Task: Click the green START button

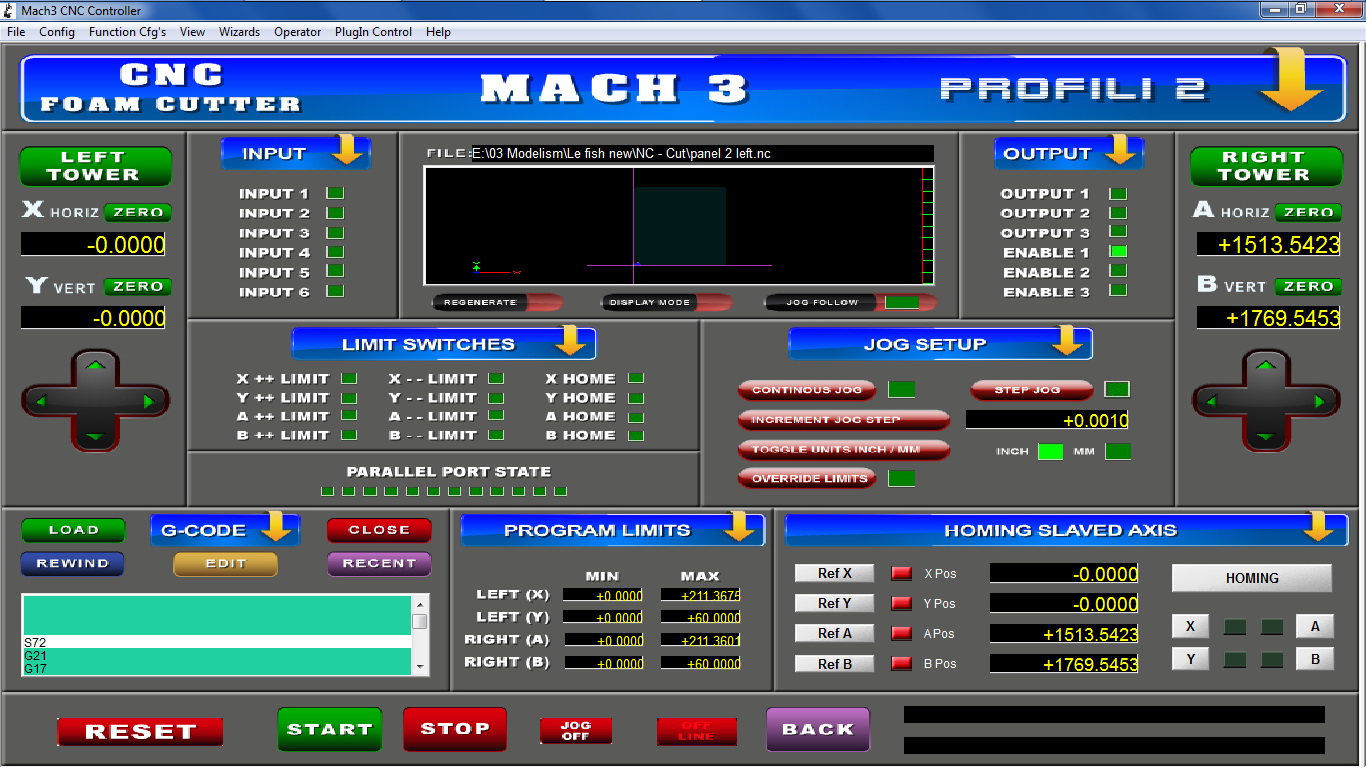Action: (x=329, y=730)
